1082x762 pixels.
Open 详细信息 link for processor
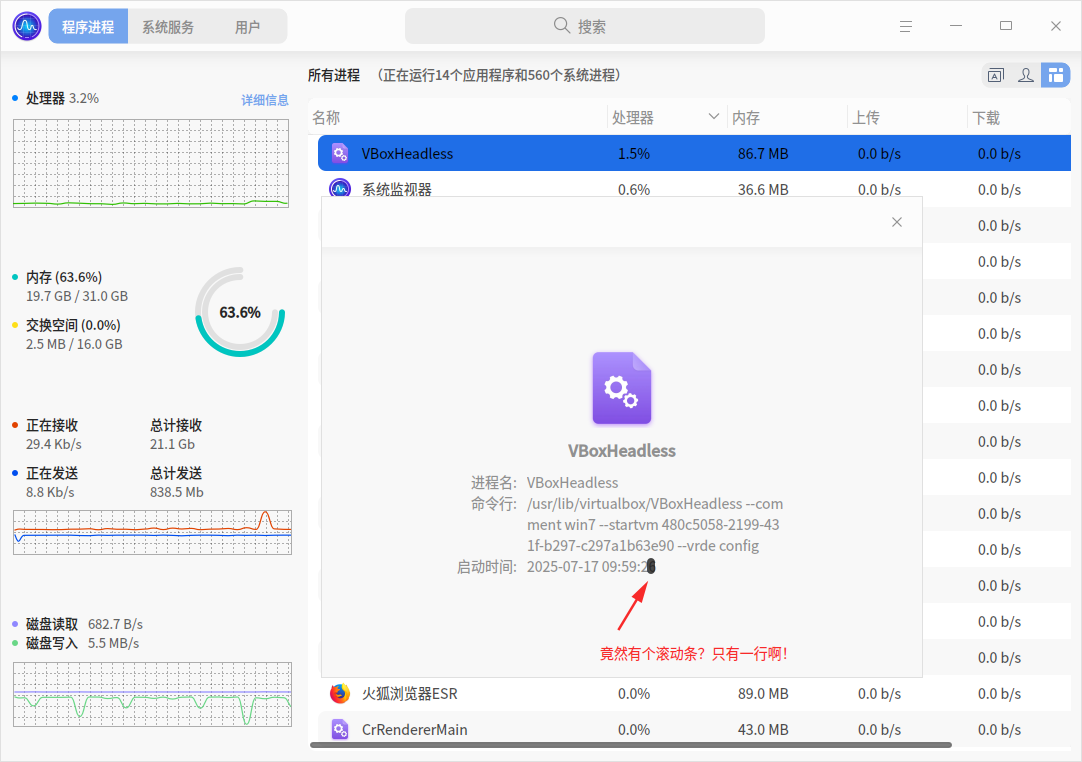coord(264,100)
